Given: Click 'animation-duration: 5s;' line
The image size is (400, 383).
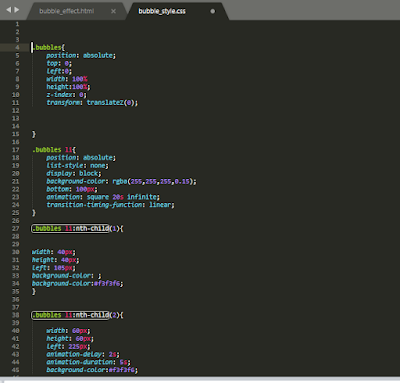Looking at the screenshot, I should [x=88, y=362].
